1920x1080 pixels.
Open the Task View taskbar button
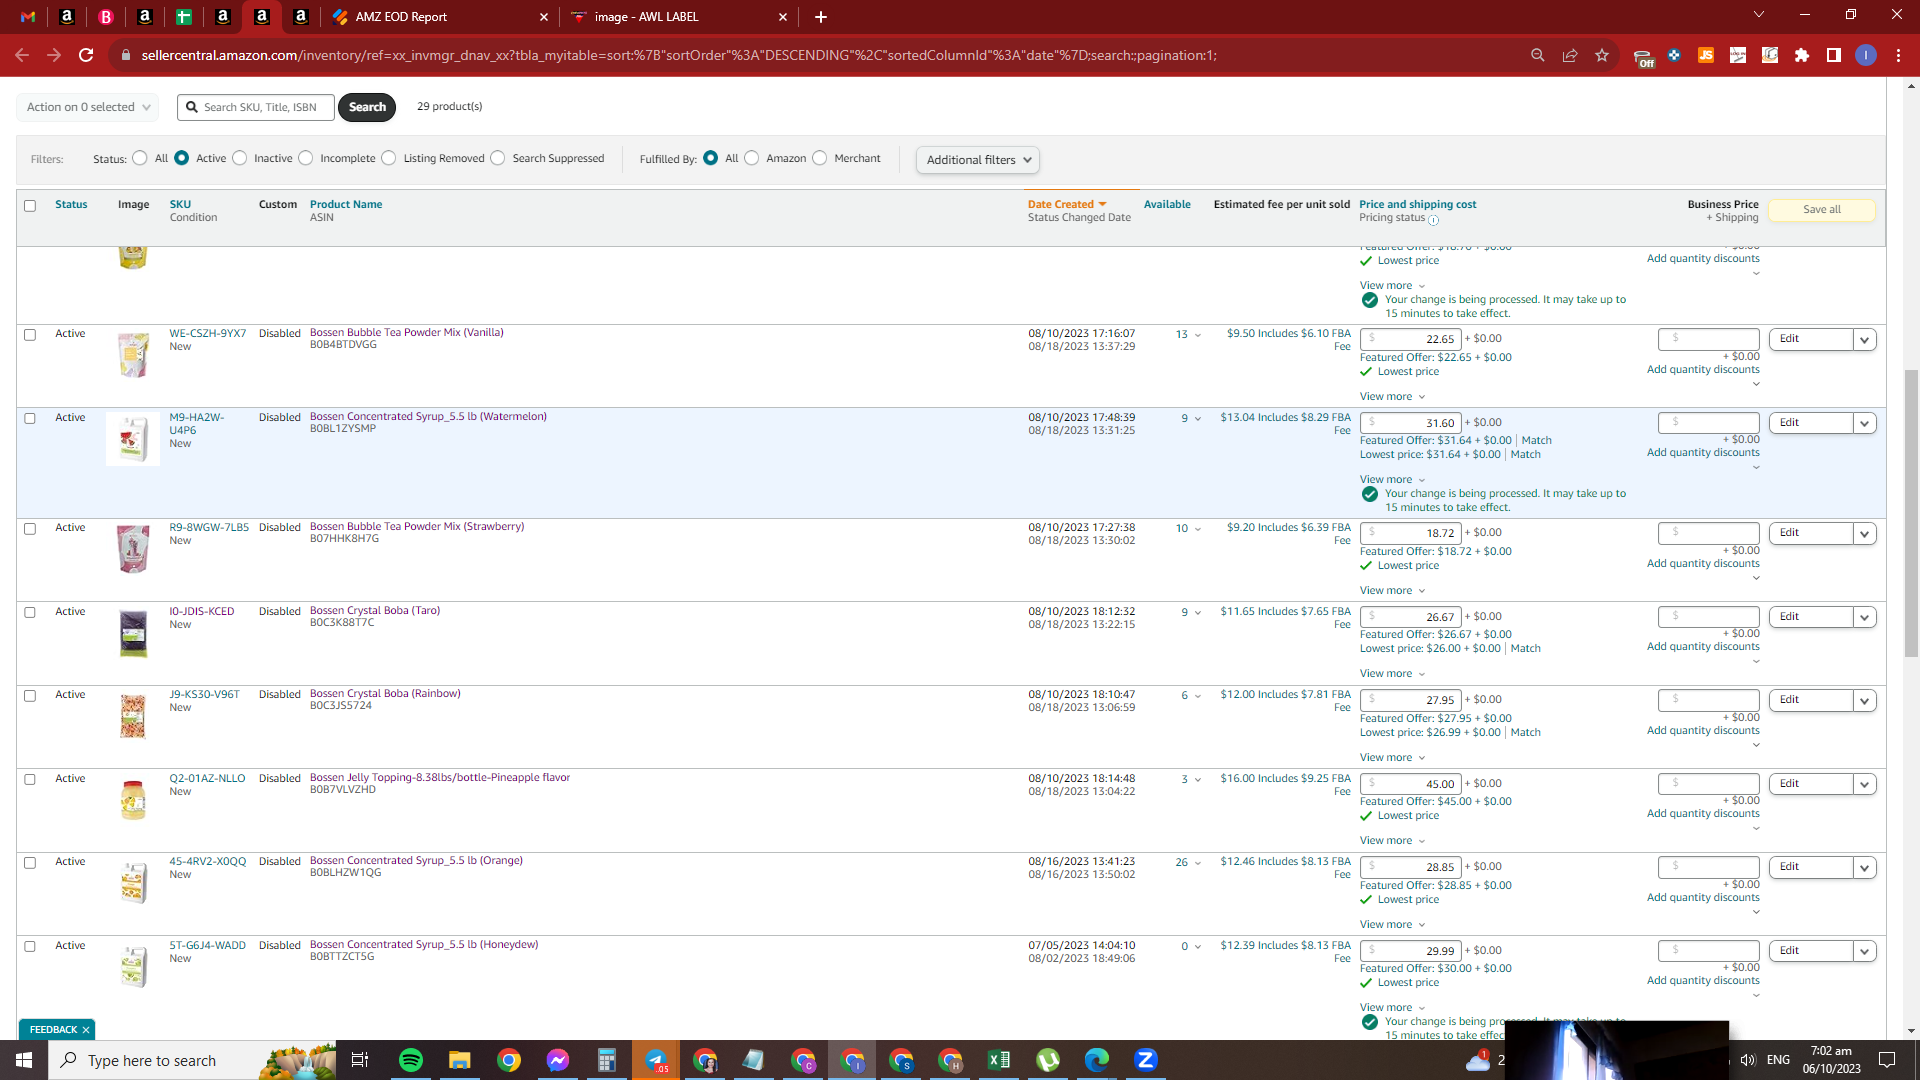360,1060
